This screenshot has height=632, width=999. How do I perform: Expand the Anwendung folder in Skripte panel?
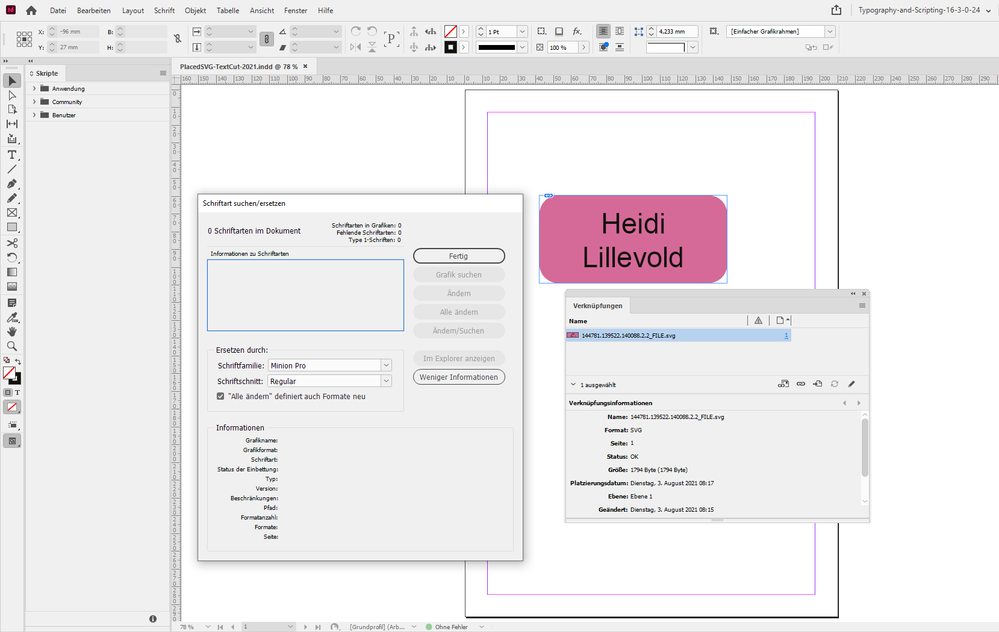pos(34,89)
